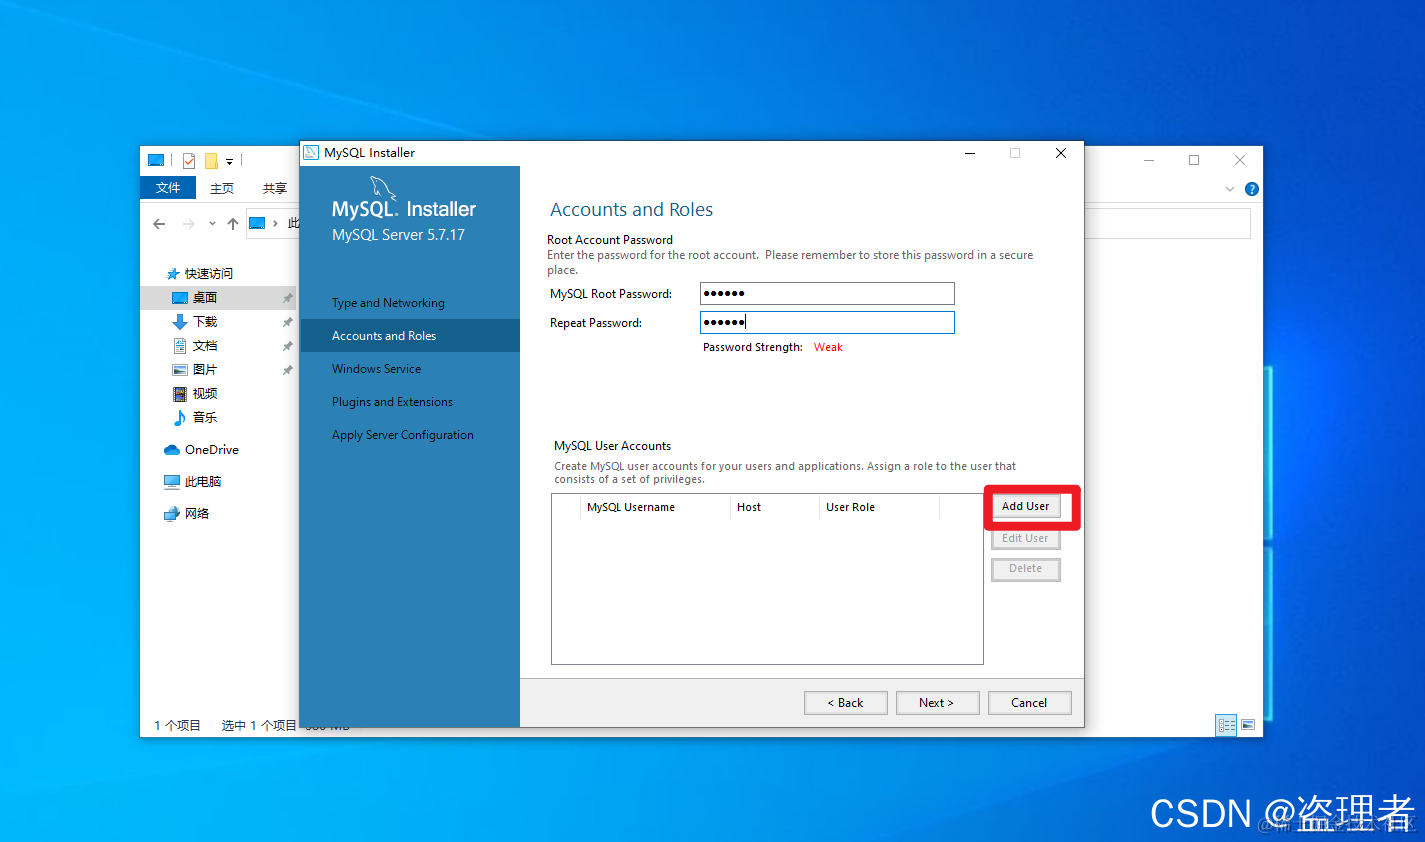1425x842 pixels.
Task: Select the Plugins and Extensions step
Action: [x=392, y=402]
